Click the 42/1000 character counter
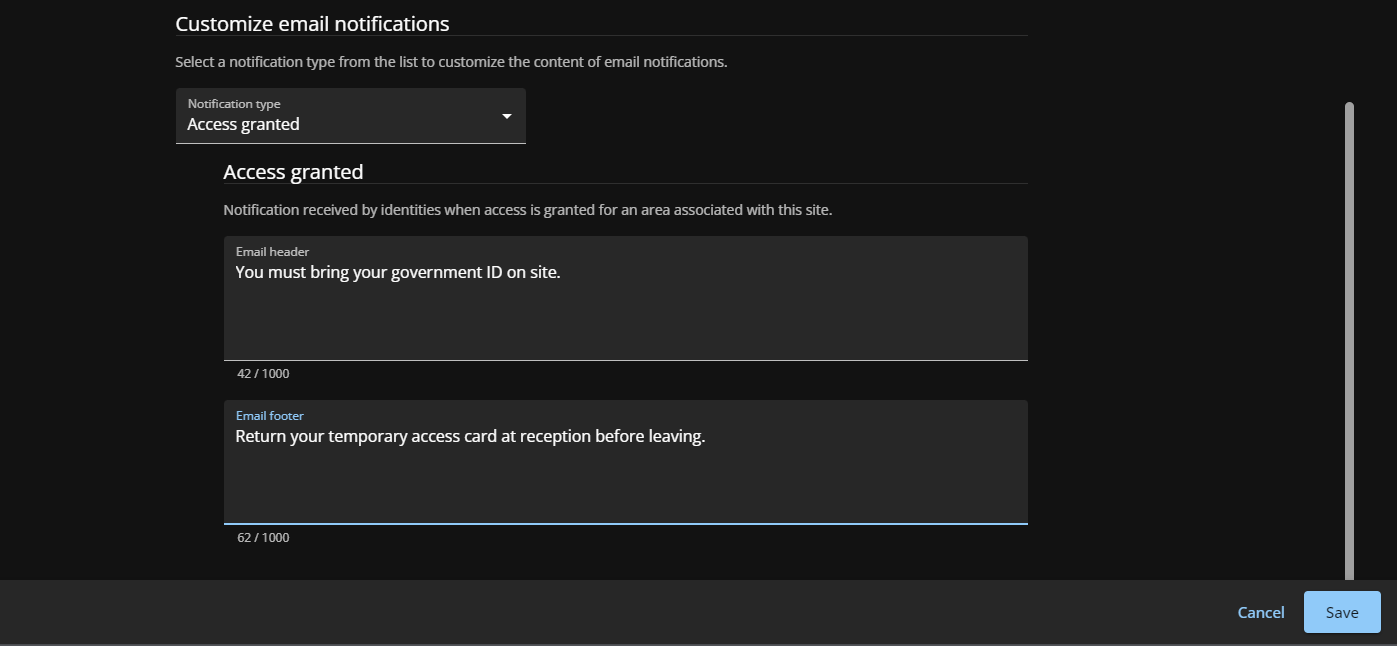 point(262,373)
